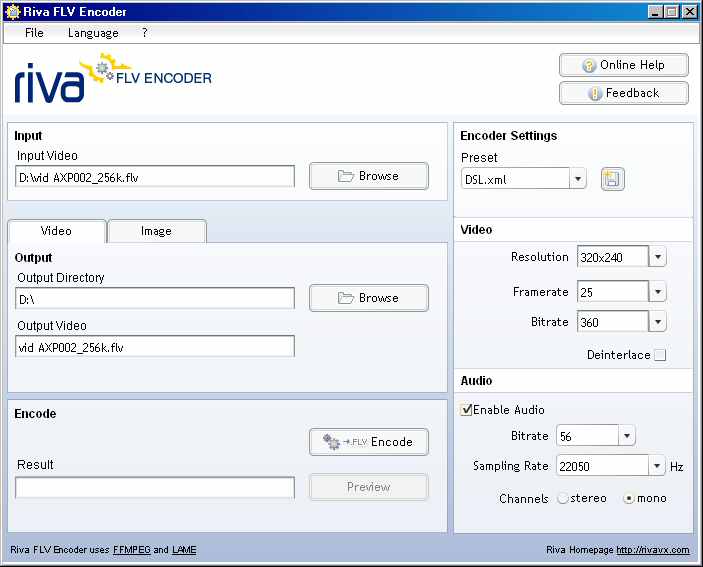Click the empty Result field
This screenshot has width=703, height=567.
click(155, 488)
